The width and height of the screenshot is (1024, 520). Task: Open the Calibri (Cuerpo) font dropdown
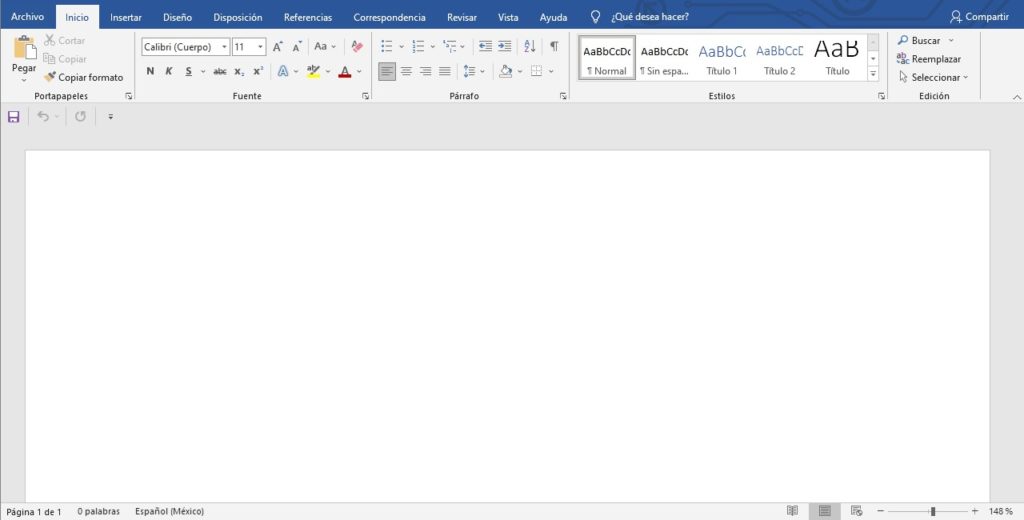click(224, 47)
